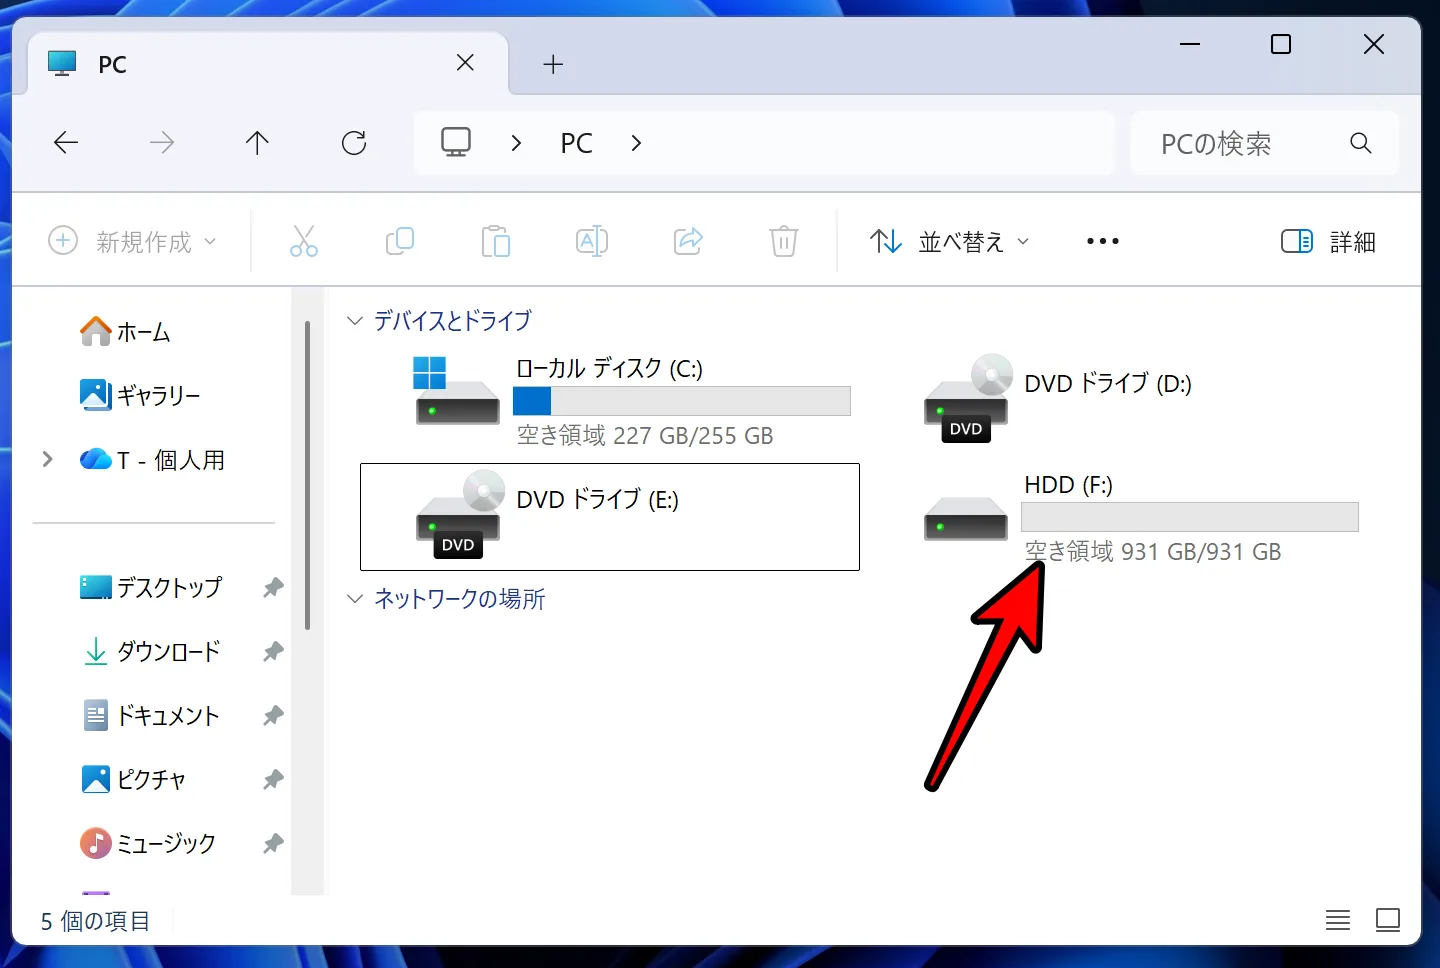Open the 詳細 (Details) pane
The height and width of the screenshot is (968, 1440).
tap(1330, 241)
